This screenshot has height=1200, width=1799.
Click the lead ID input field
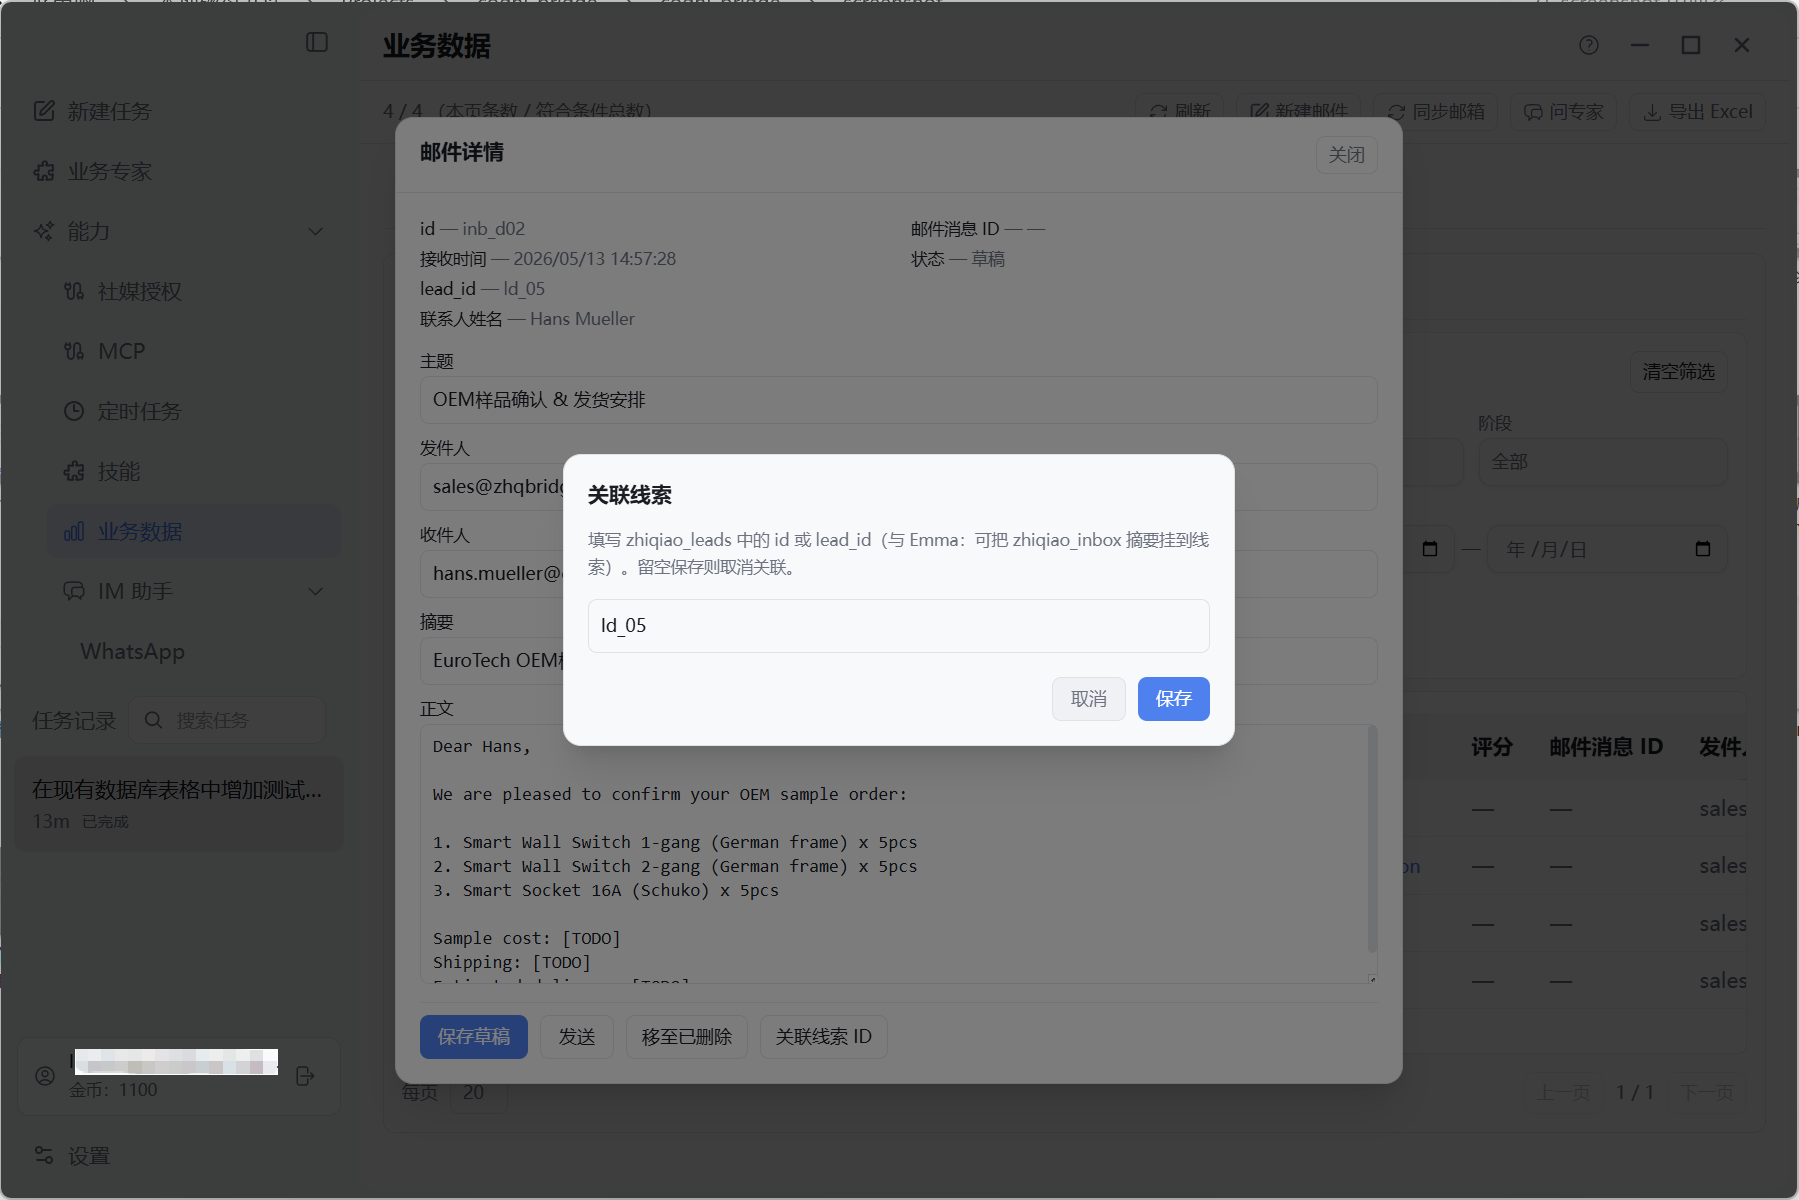(898, 626)
